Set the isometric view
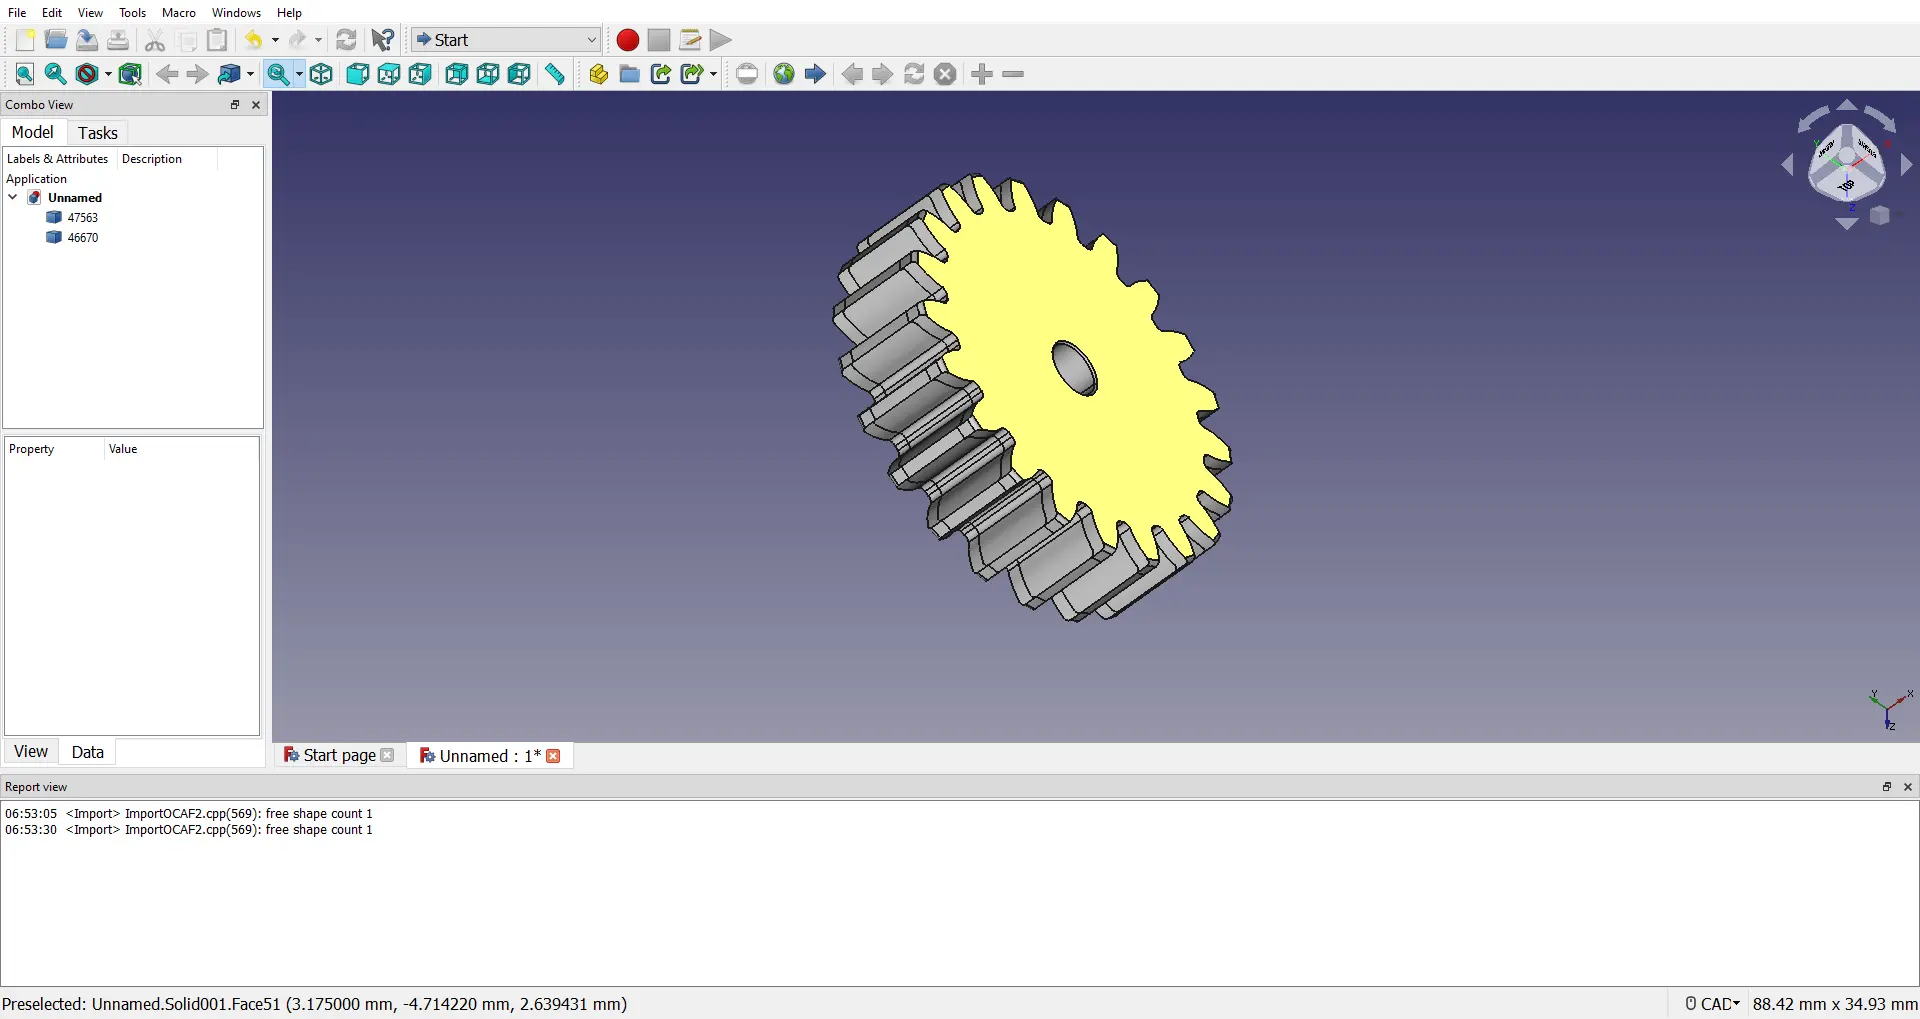The width and height of the screenshot is (1920, 1019). (x=321, y=74)
